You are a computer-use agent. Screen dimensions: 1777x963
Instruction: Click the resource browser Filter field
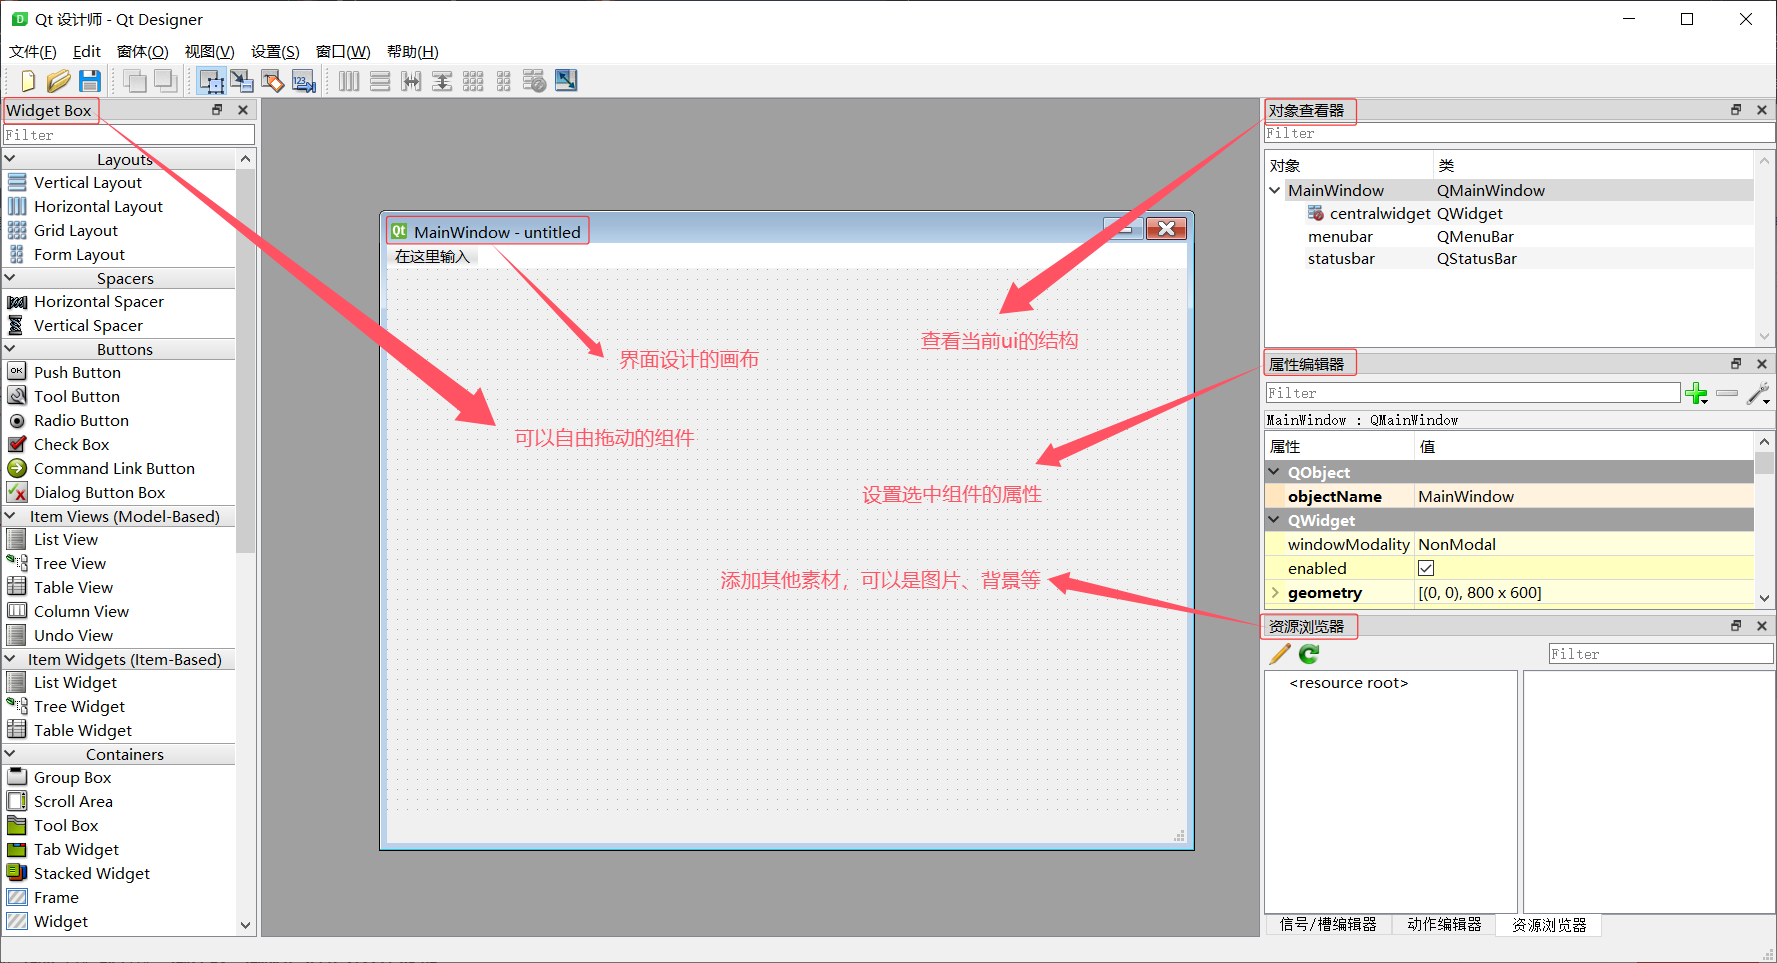[1661, 654]
